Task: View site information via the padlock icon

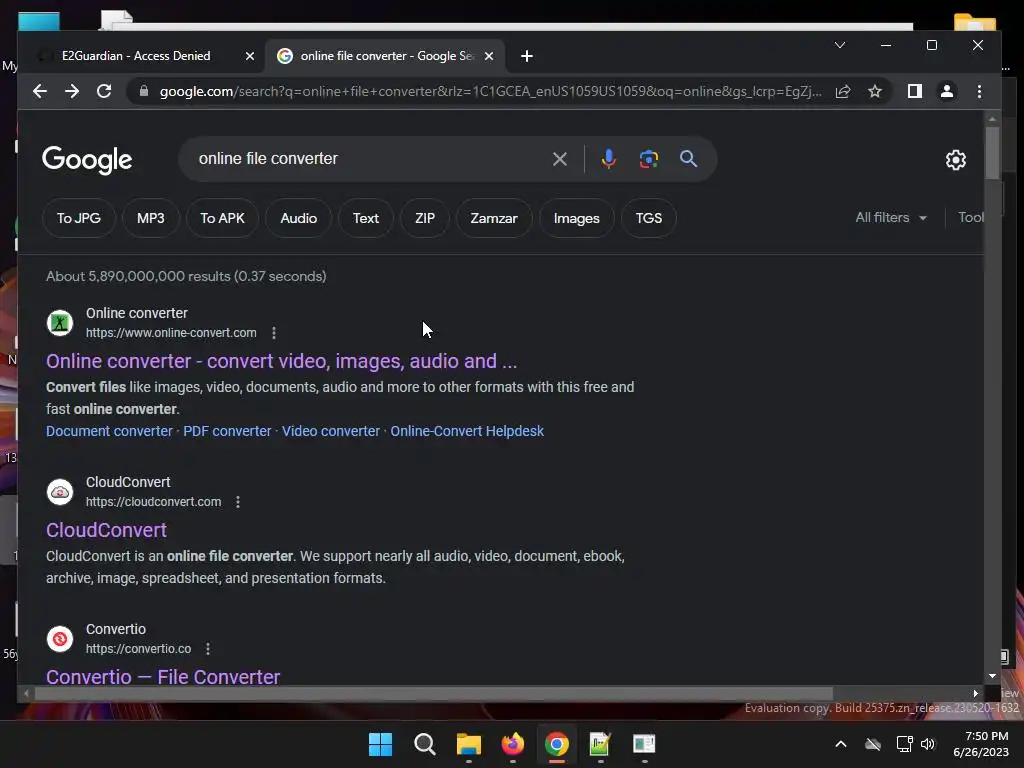Action: coord(144,91)
